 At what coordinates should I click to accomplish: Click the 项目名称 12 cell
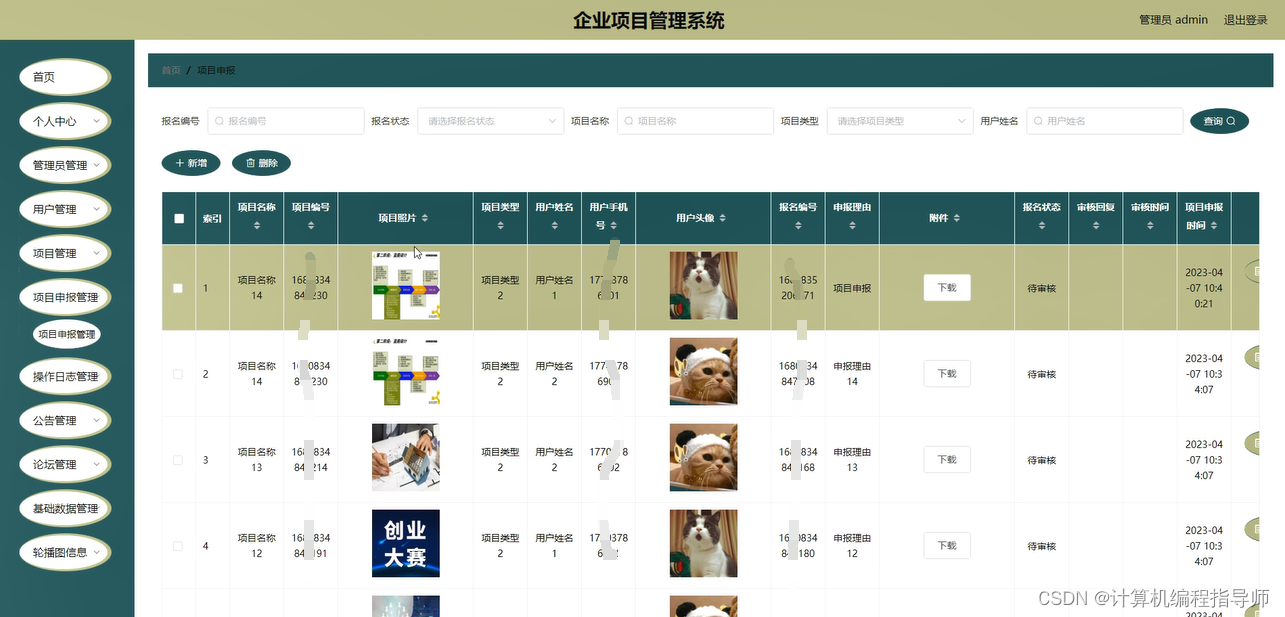click(257, 546)
